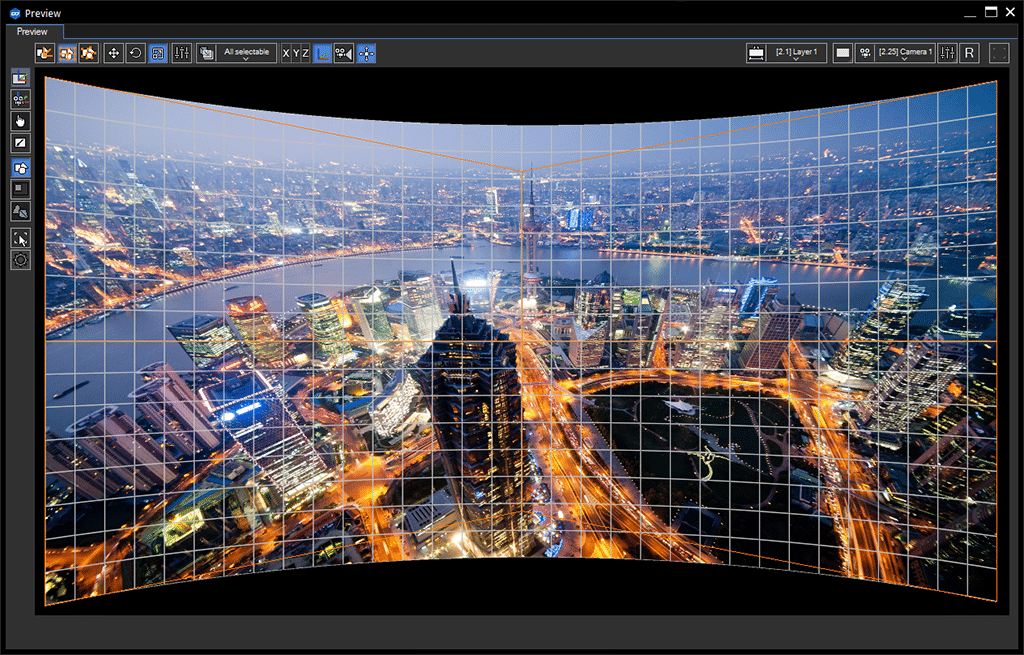Toggle the highlighted 3D axes display icon in toolbar
The image size is (1024, 655).
pos(323,53)
